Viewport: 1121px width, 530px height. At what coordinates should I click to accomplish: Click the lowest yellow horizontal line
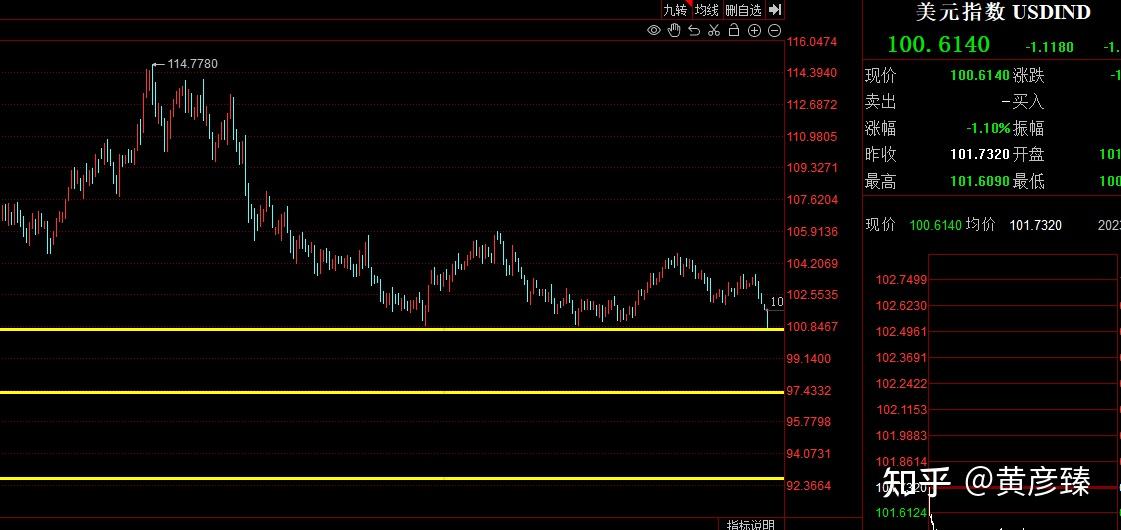pos(392,478)
